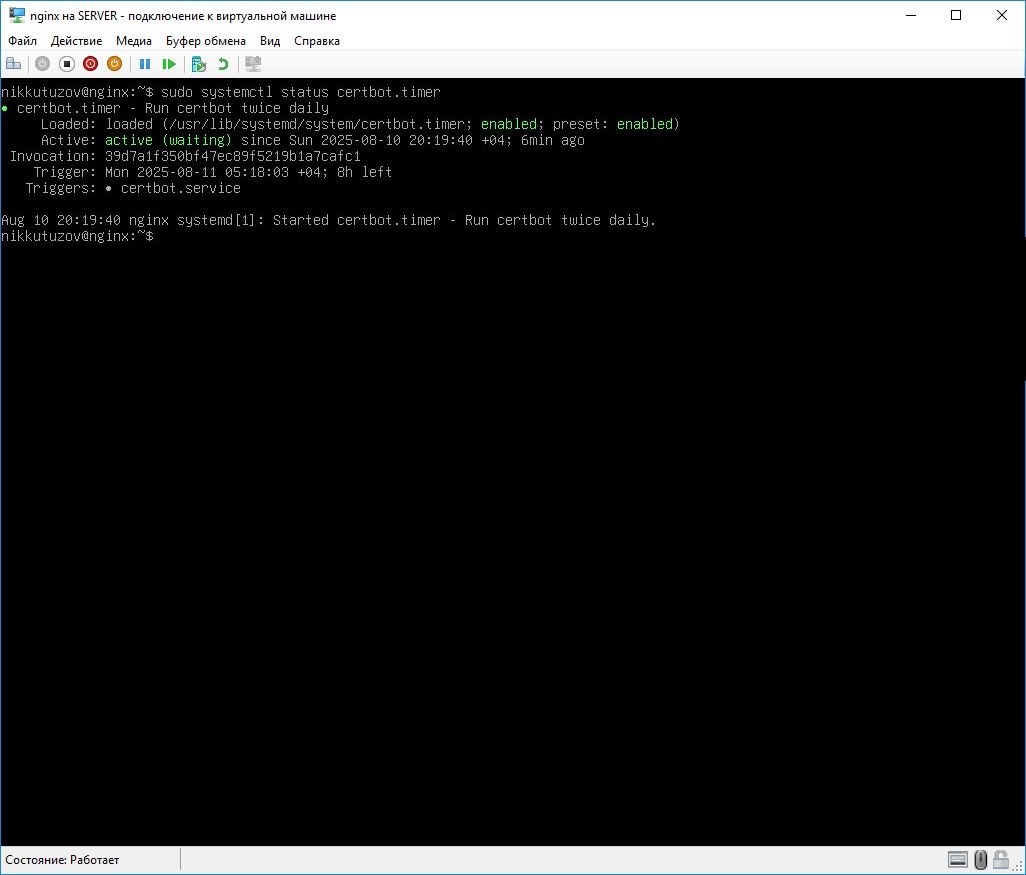This screenshot has height=875, width=1026.
Task: Click the Enhanced session toolbar icon
Action: click(253, 64)
